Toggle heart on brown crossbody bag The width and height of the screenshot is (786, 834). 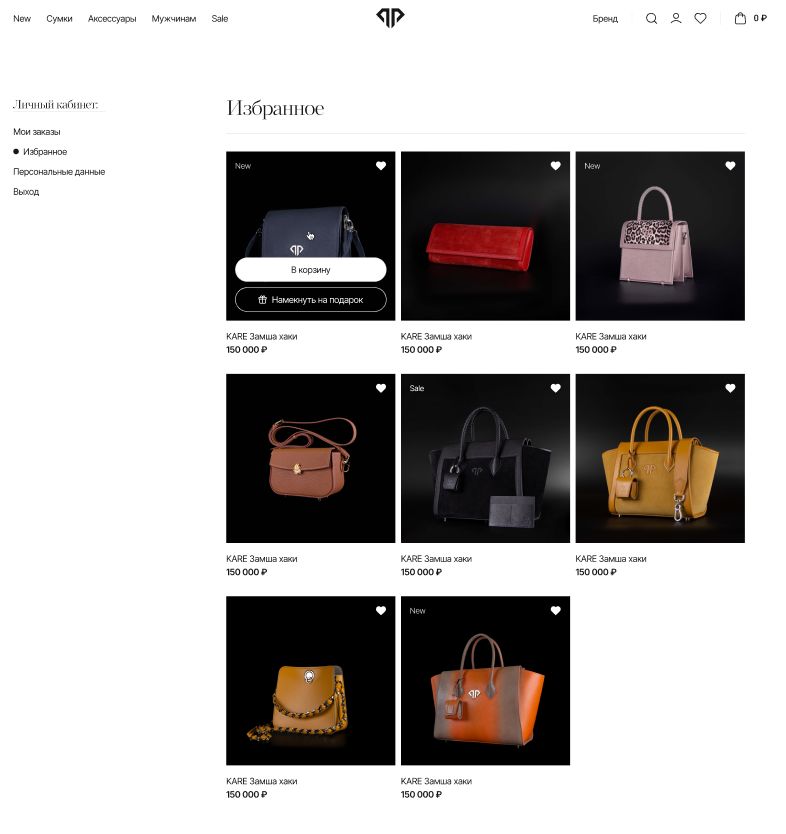pos(381,388)
